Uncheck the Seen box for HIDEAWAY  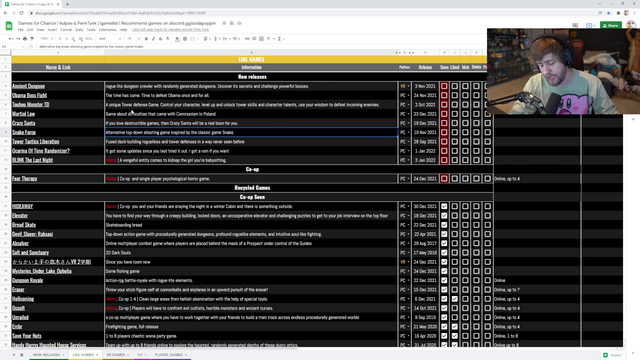click(444, 207)
